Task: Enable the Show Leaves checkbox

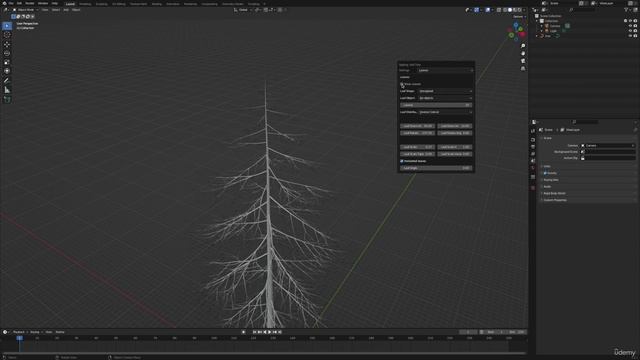Action: click(402, 84)
